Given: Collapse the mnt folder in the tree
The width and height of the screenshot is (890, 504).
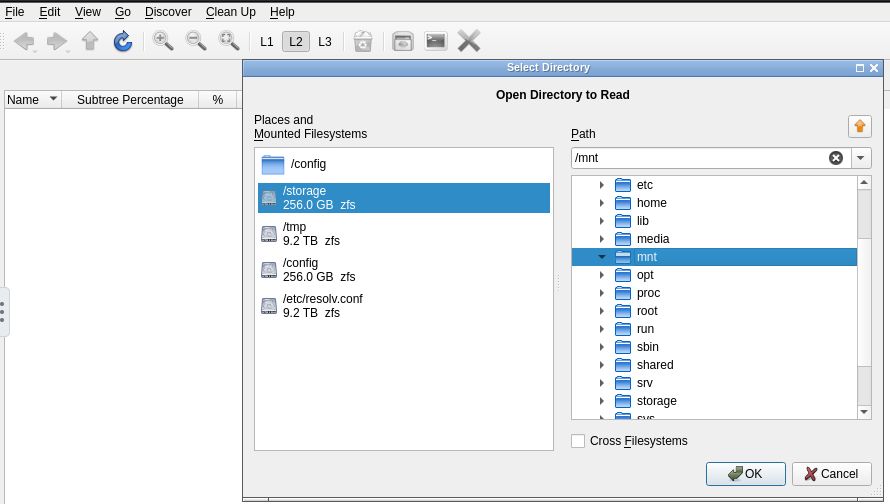Looking at the screenshot, I should (x=602, y=257).
